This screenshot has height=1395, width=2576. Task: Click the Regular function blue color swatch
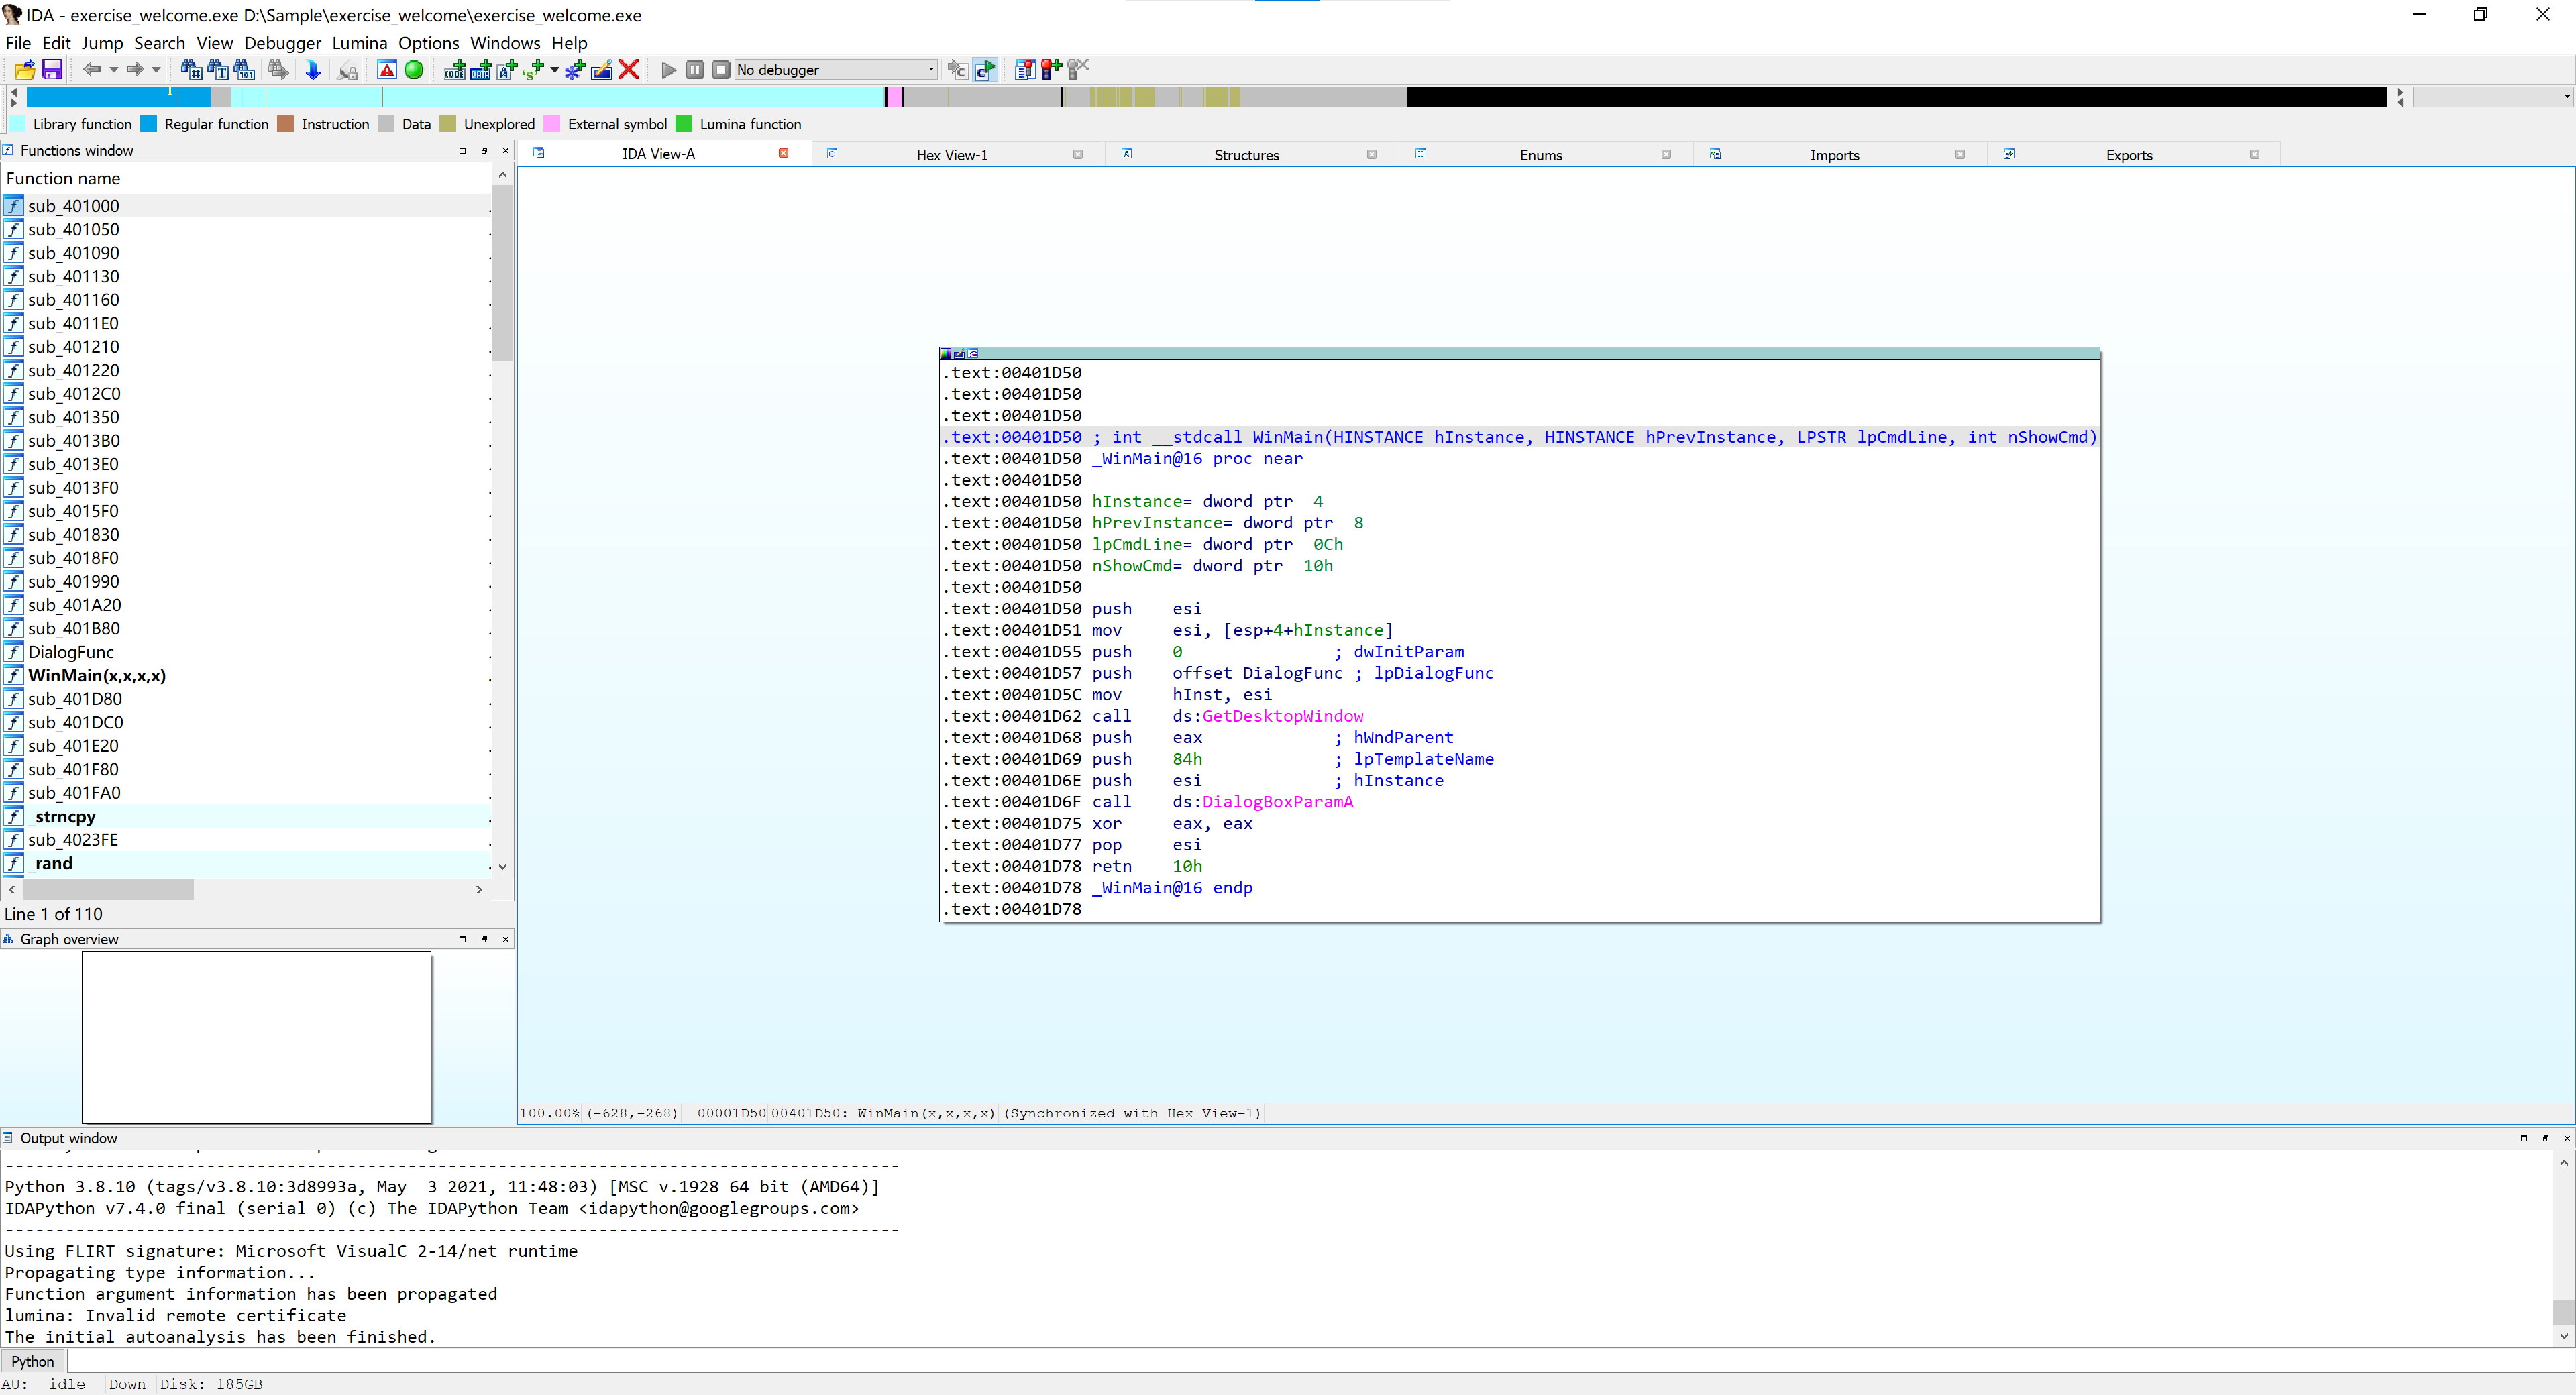pos(149,124)
